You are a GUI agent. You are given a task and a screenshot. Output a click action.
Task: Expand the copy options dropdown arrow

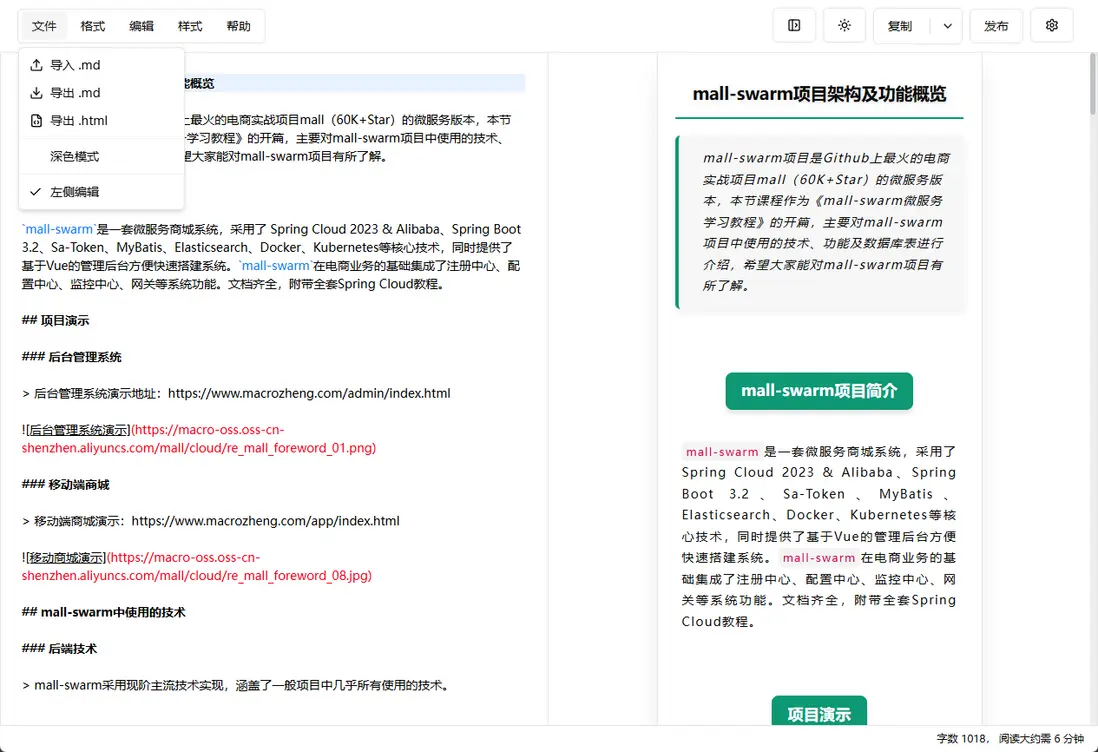click(x=947, y=26)
